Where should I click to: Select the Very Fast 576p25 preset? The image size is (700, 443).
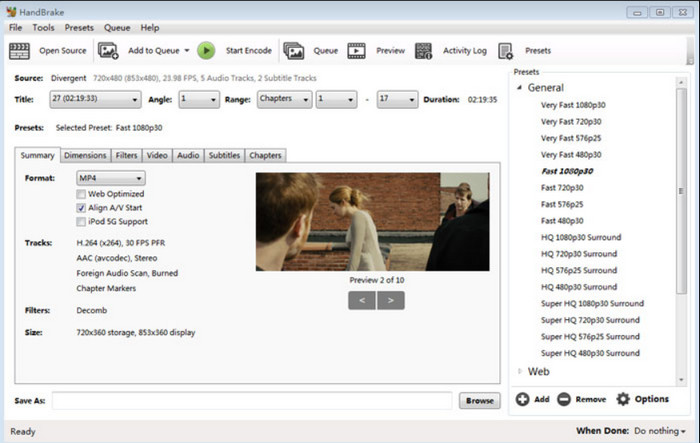571,138
